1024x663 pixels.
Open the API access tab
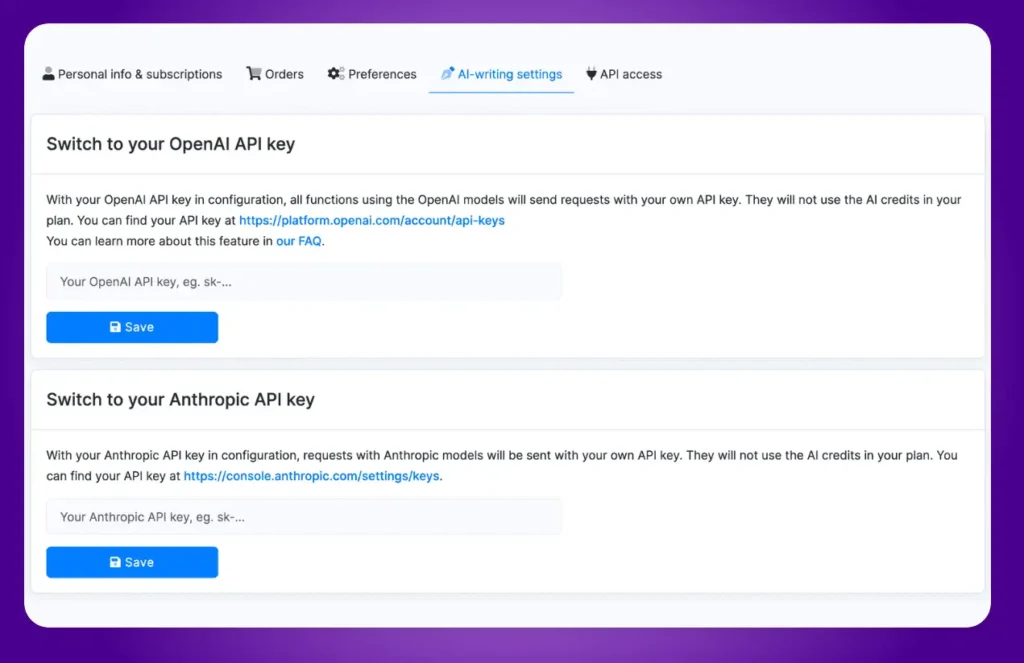pos(624,73)
